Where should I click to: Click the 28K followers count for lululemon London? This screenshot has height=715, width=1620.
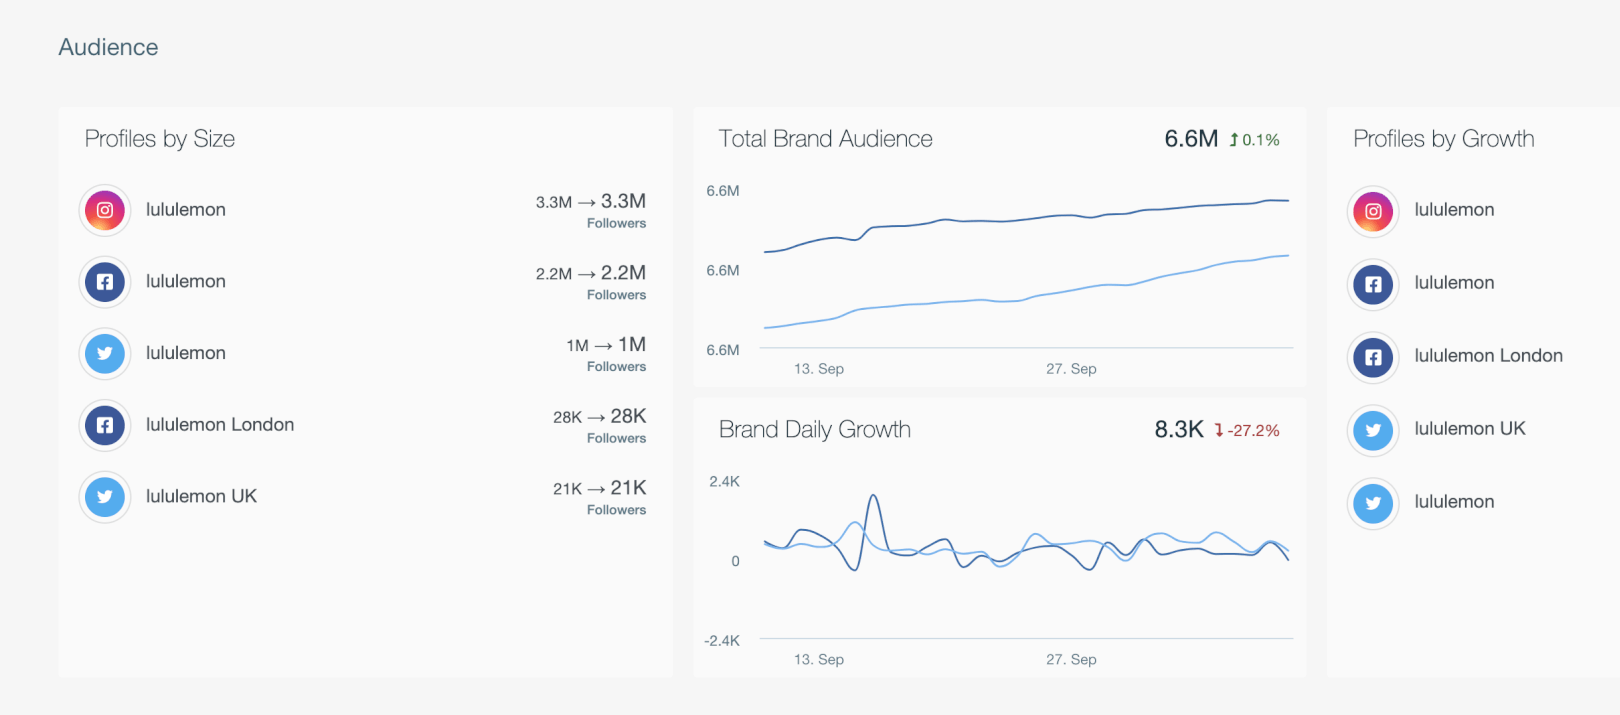pos(627,416)
